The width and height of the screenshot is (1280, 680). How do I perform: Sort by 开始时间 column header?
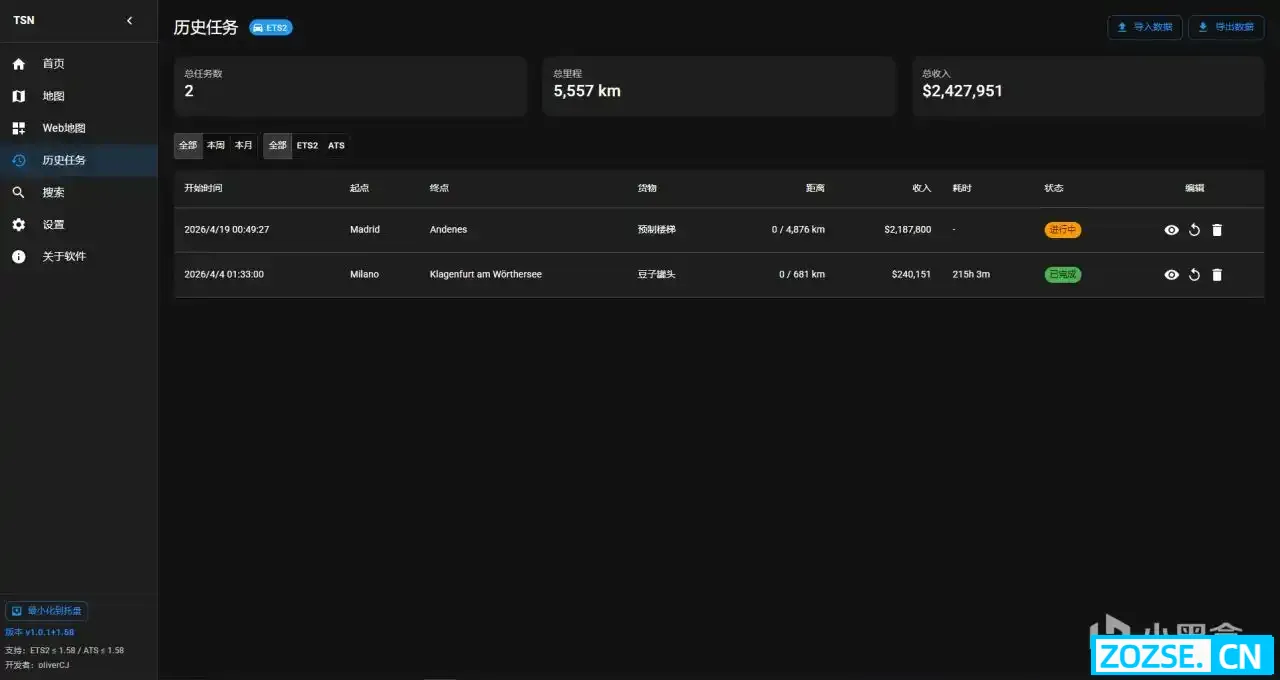(203, 188)
